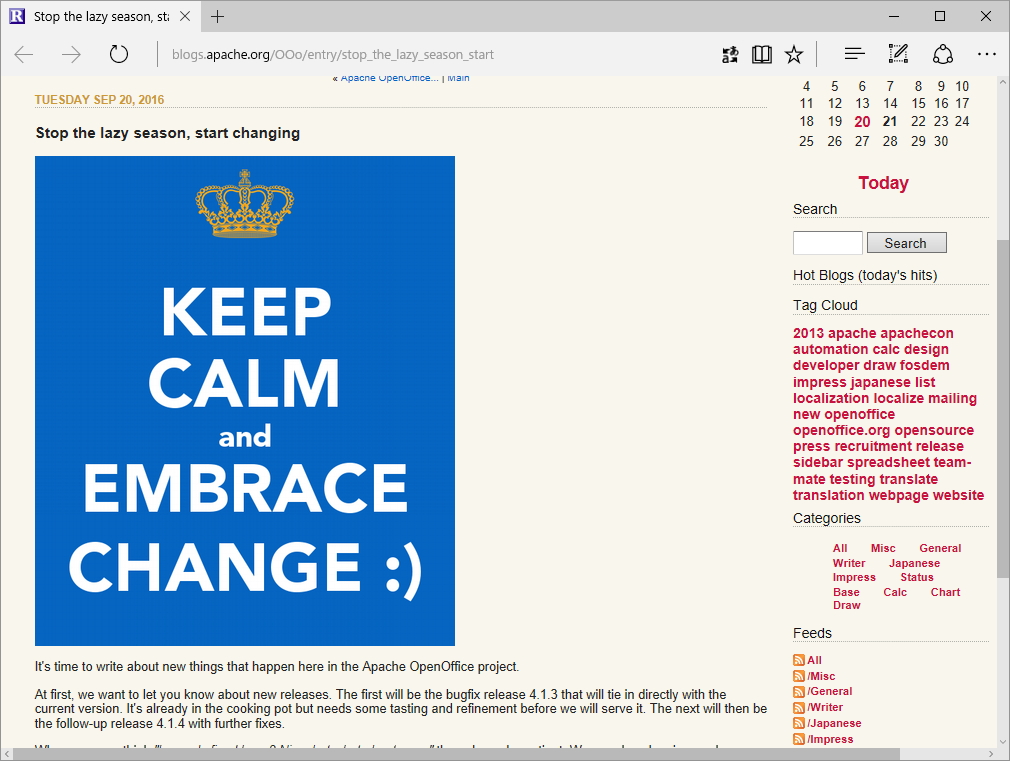Open the 'Writer' category link
The image size is (1010, 761).
(849, 563)
